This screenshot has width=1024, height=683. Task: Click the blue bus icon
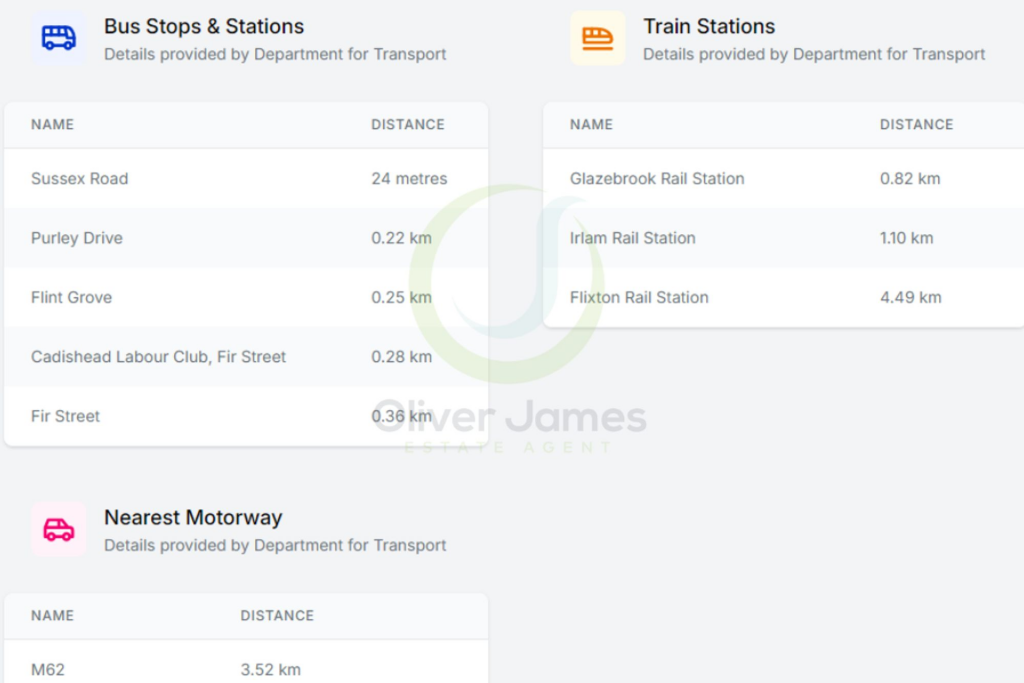[x=58, y=39]
